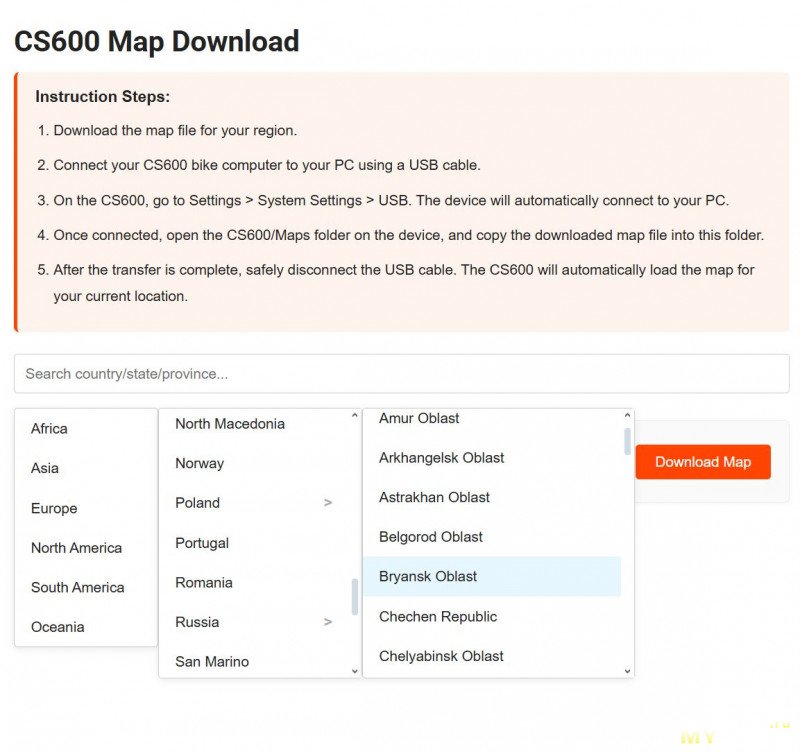Image resolution: width=800 pixels, height=754 pixels.
Task: Select Norway from the country list
Action: pyautogui.click(x=200, y=463)
